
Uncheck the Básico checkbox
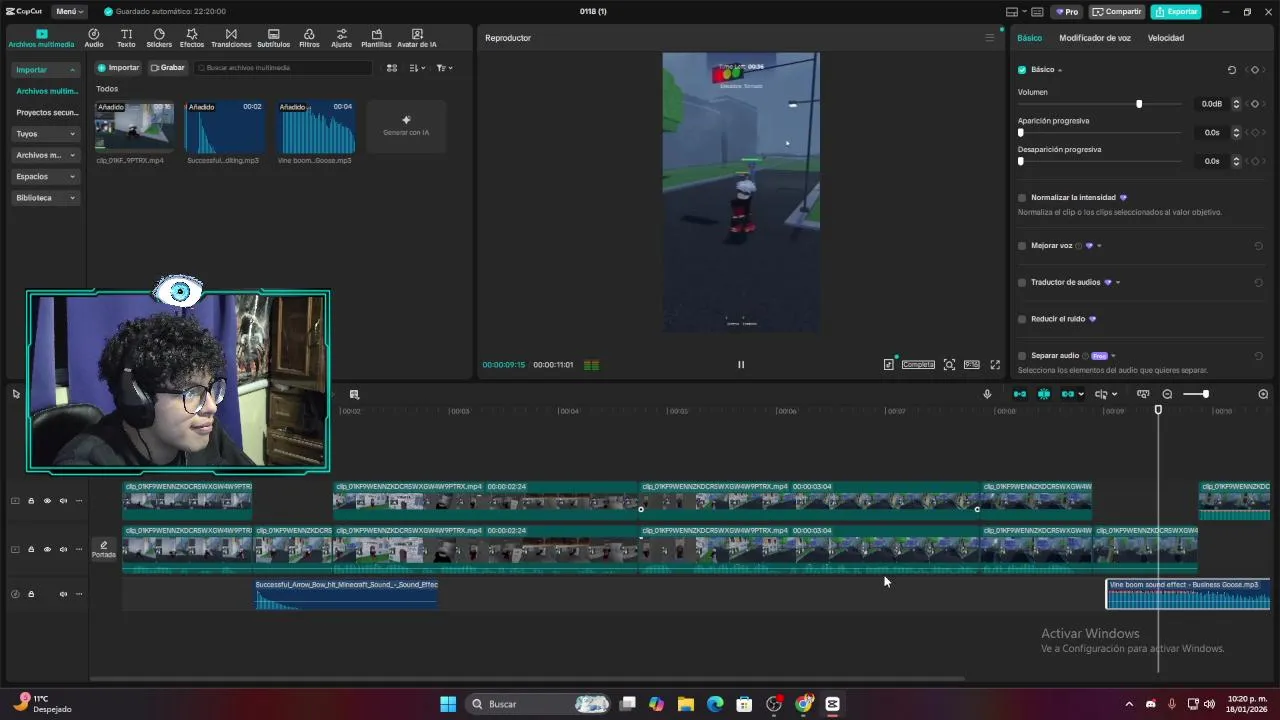click(x=1022, y=70)
